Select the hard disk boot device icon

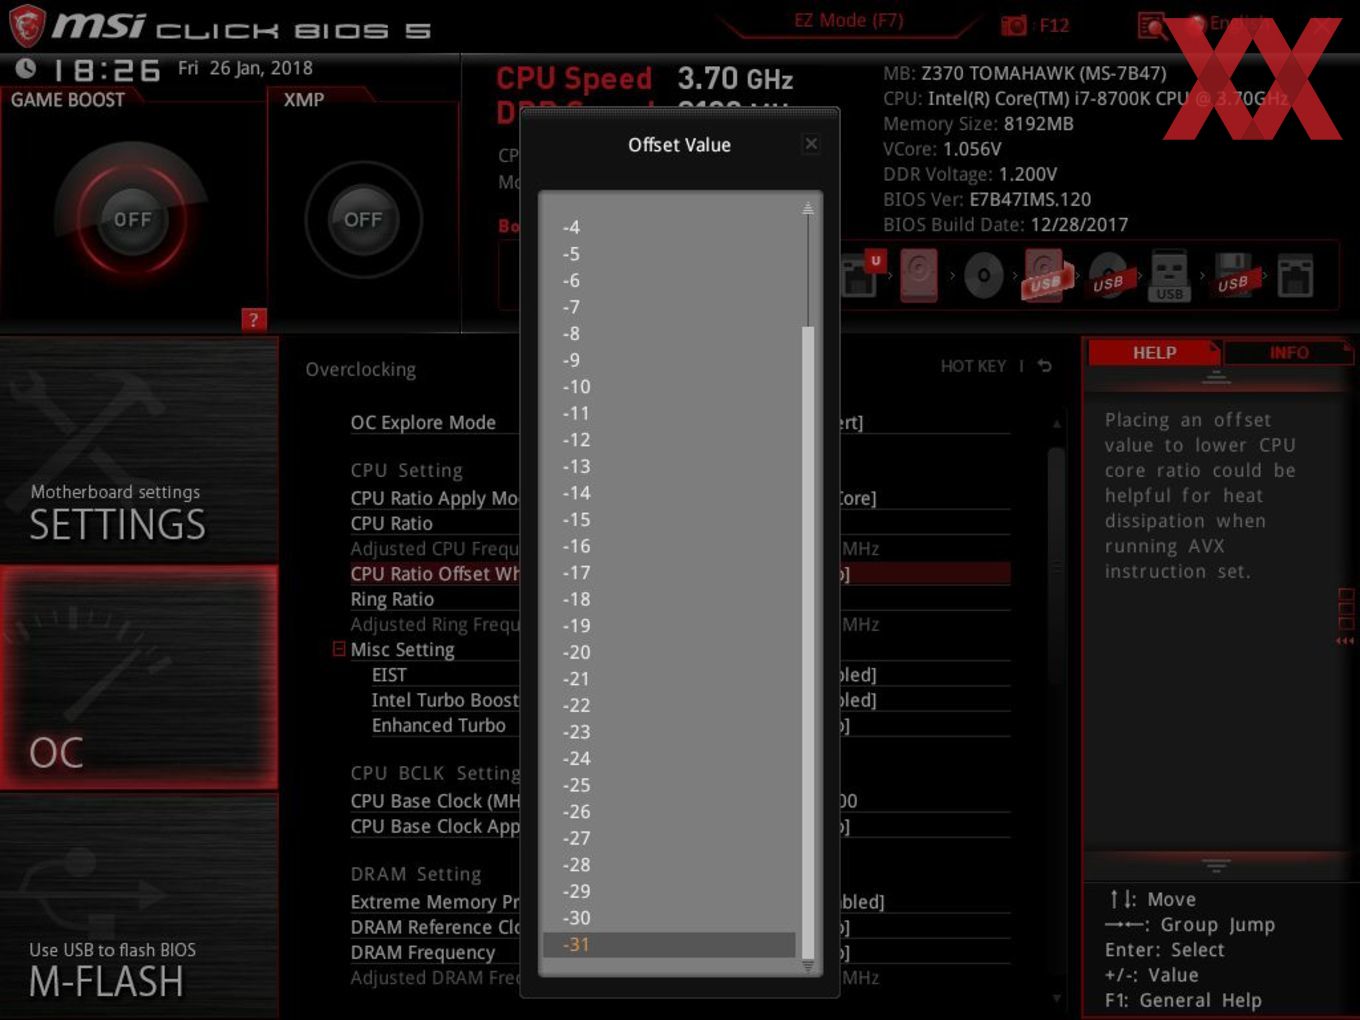point(919,275)
